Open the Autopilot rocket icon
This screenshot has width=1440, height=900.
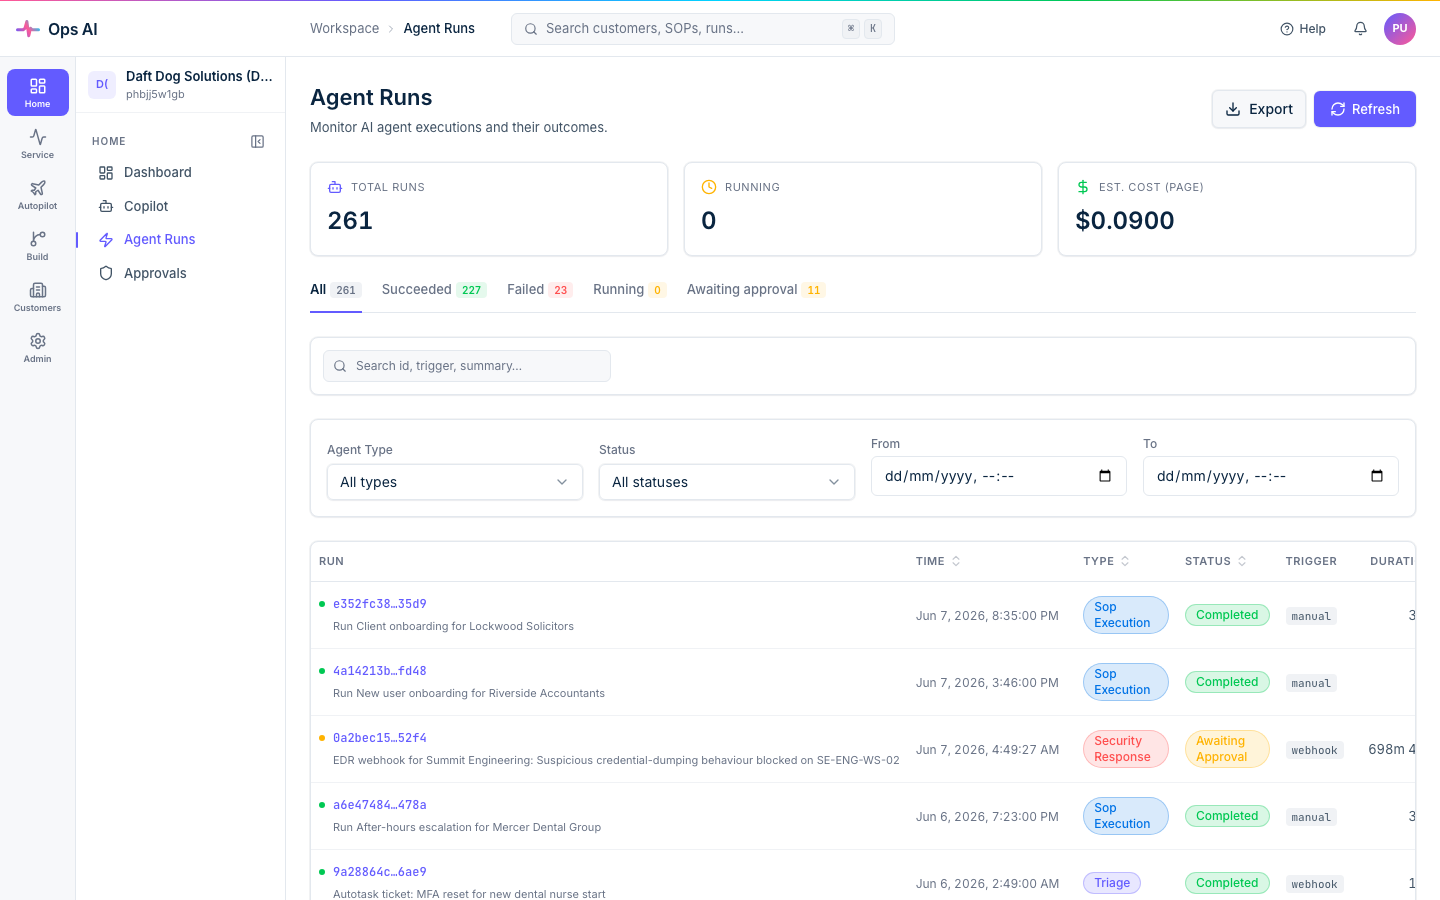click(x=38, y=188)
